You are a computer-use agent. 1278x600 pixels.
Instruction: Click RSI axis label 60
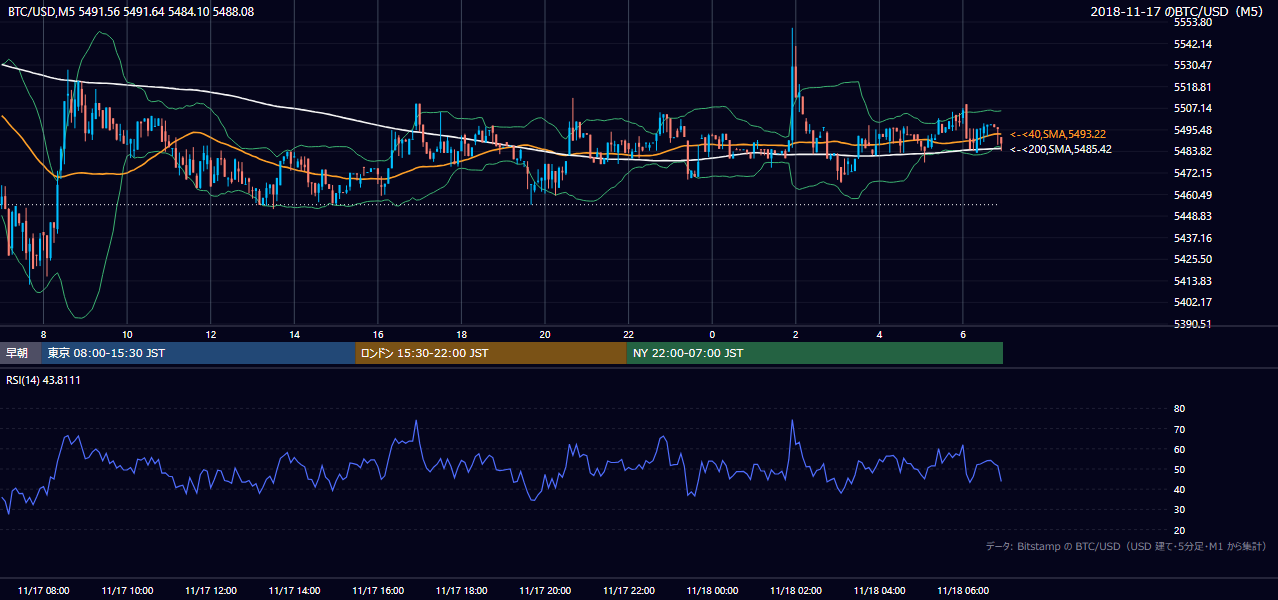pos(1179,449)
